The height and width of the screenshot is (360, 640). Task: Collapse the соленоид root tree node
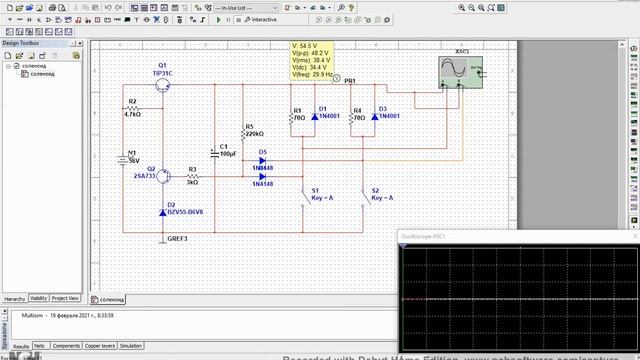(x=8, y=66)
